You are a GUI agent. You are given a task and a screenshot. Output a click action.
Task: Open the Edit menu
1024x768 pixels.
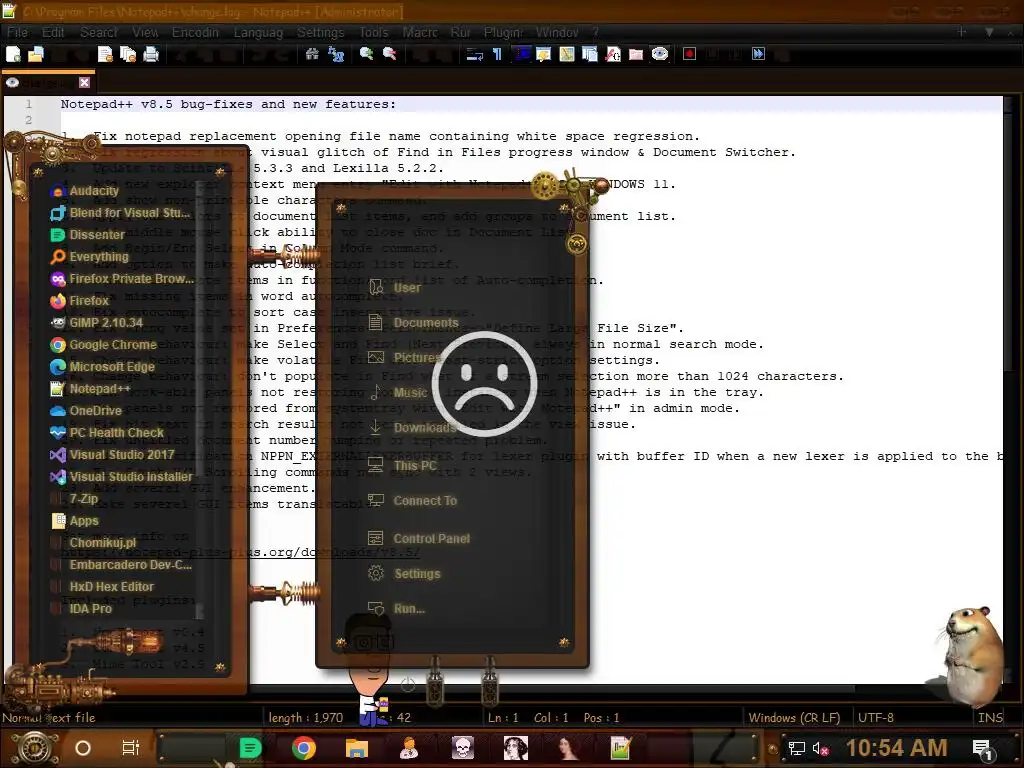click(x=53, y=33)
